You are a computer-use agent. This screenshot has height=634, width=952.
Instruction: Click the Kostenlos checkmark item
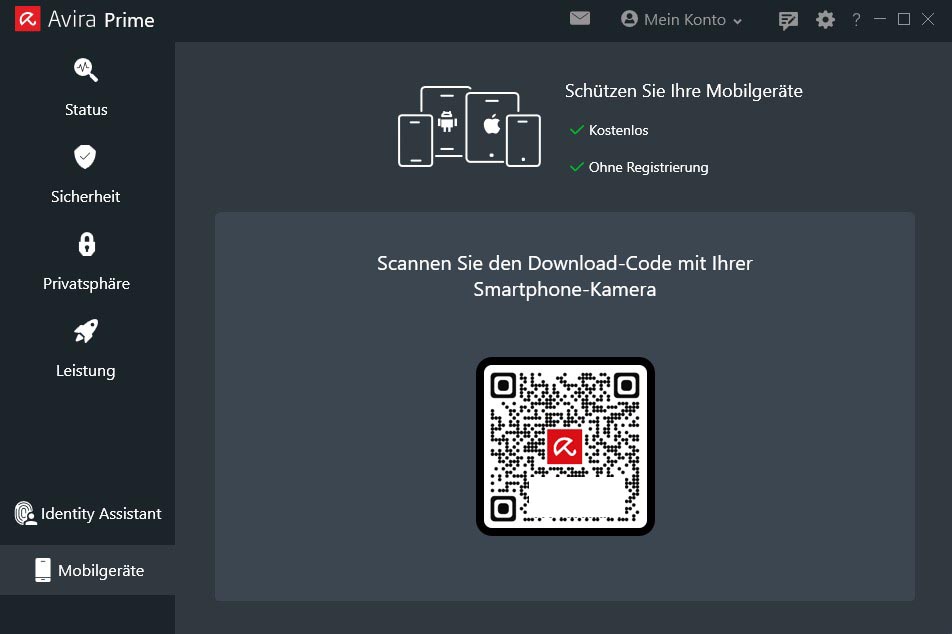pos(609,130)
